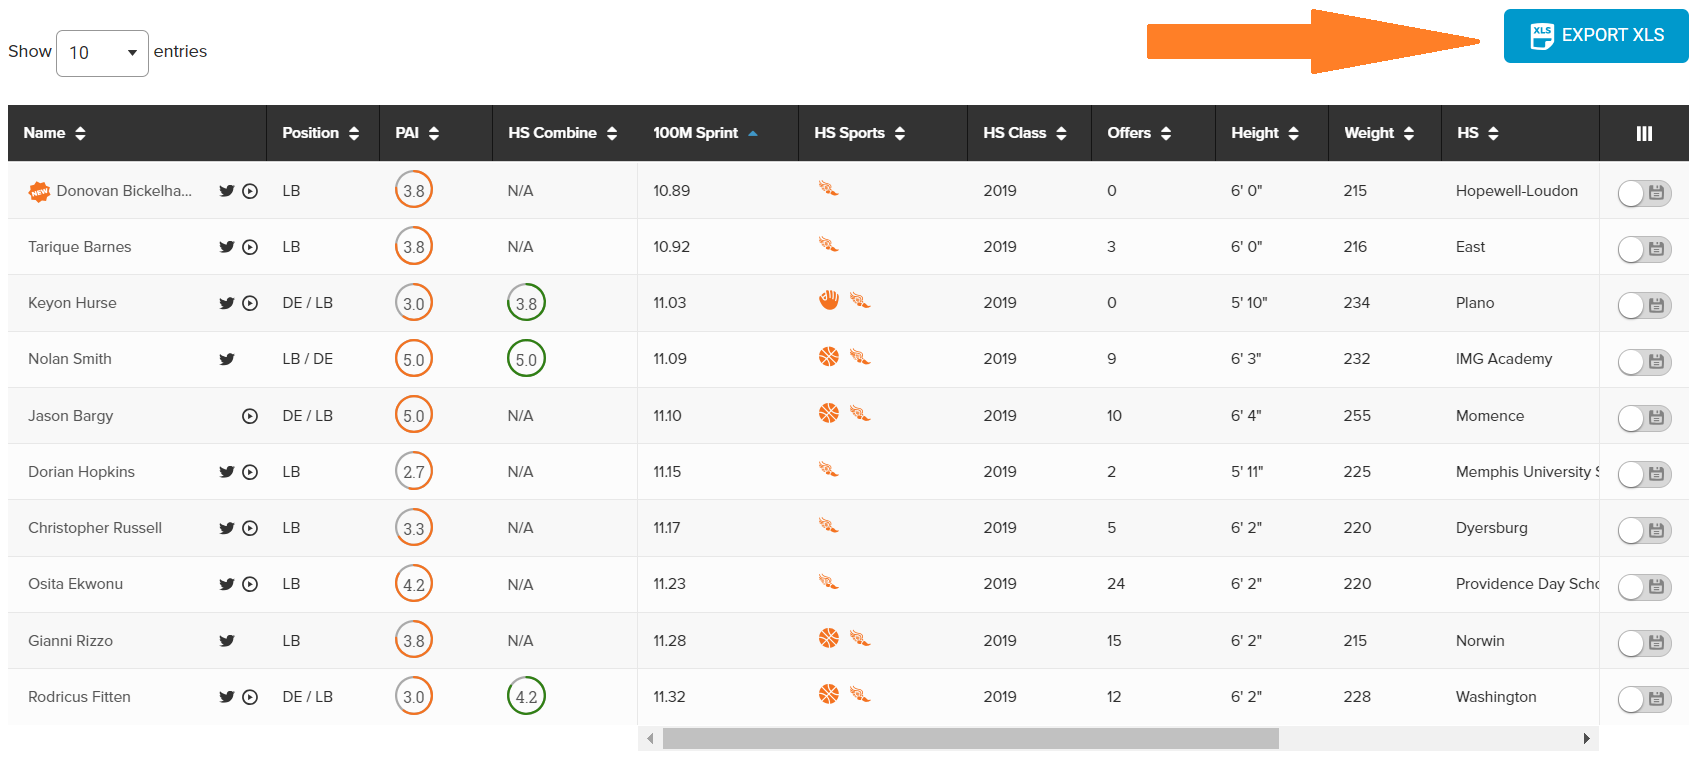Screen dimensions: 1701x763
Task: Play video for Tarique Barnes
Action: click(250, 247)
